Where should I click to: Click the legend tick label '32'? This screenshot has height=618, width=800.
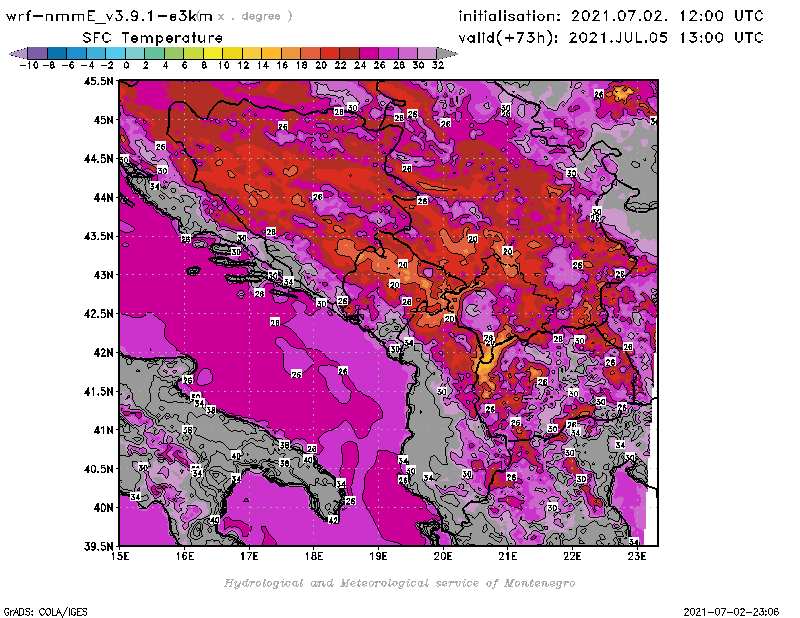(438, 66)
